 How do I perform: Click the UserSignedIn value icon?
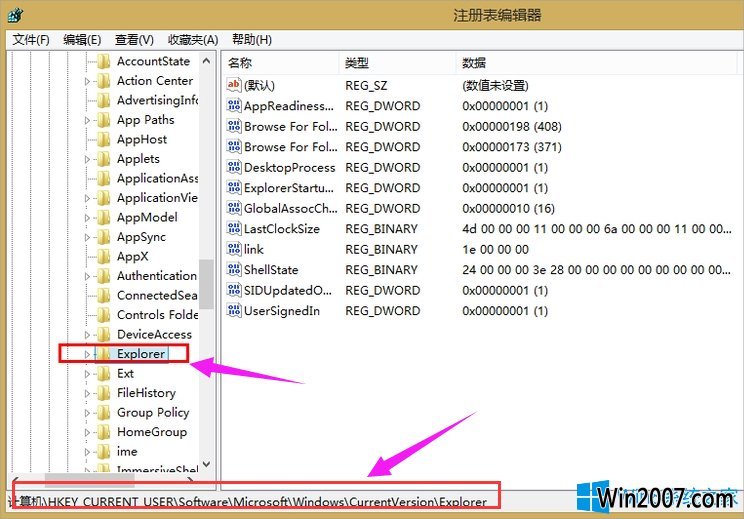coord(233,311)
